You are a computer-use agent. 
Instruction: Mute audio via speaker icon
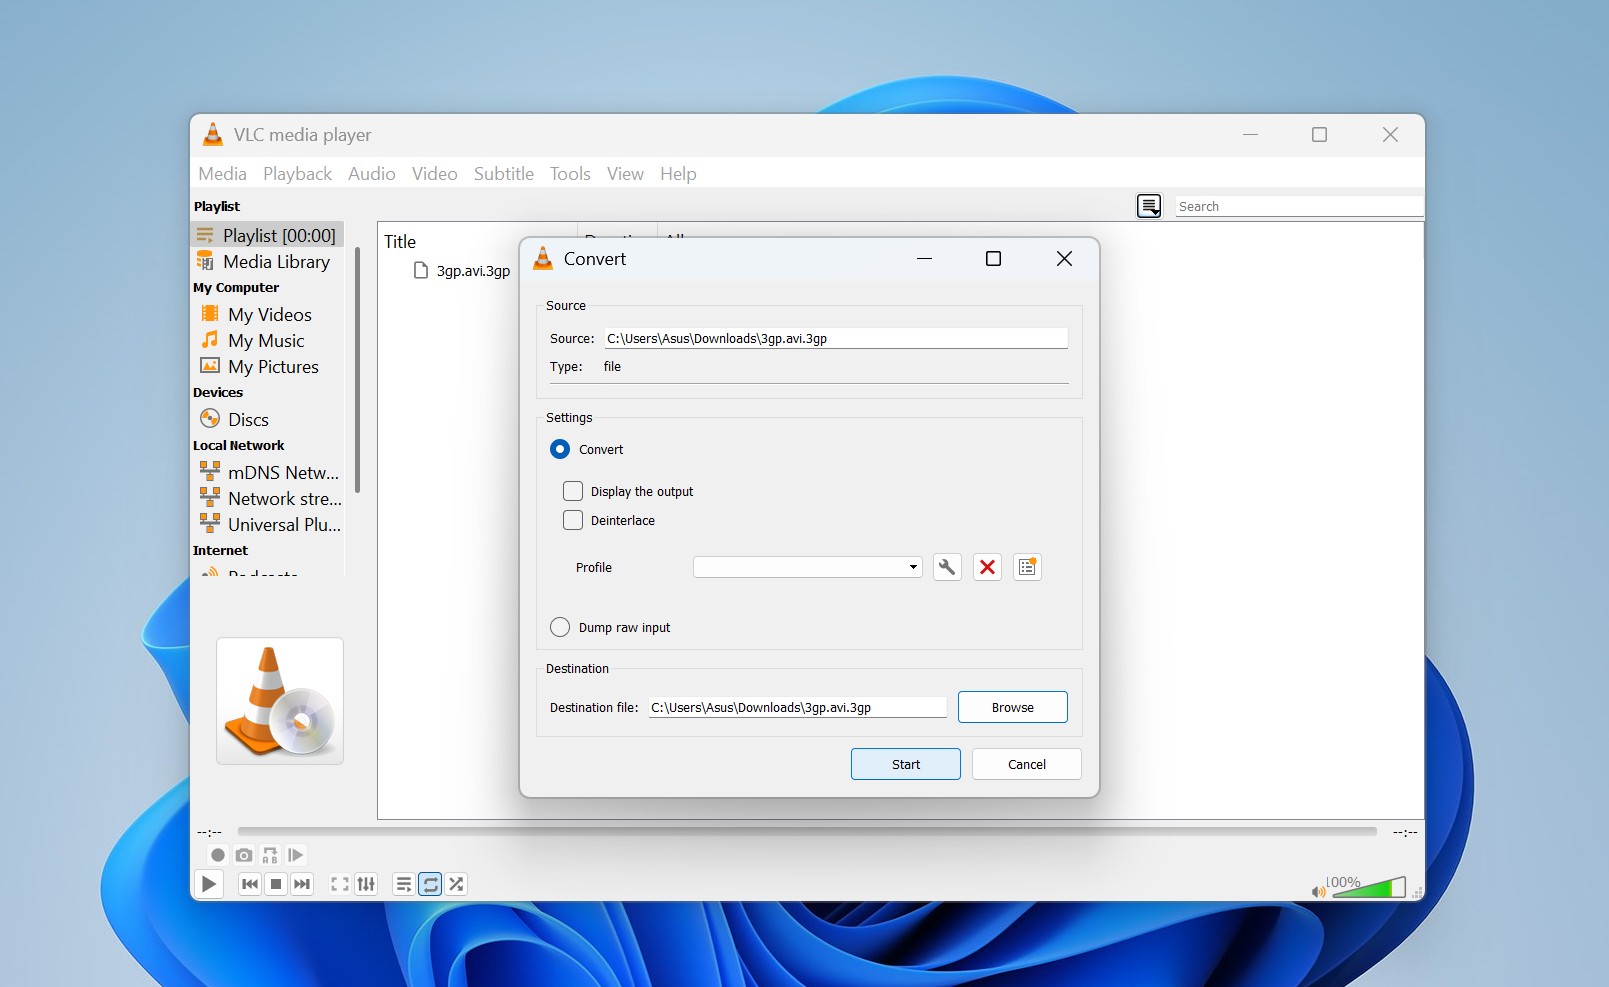click(1318, 891)
